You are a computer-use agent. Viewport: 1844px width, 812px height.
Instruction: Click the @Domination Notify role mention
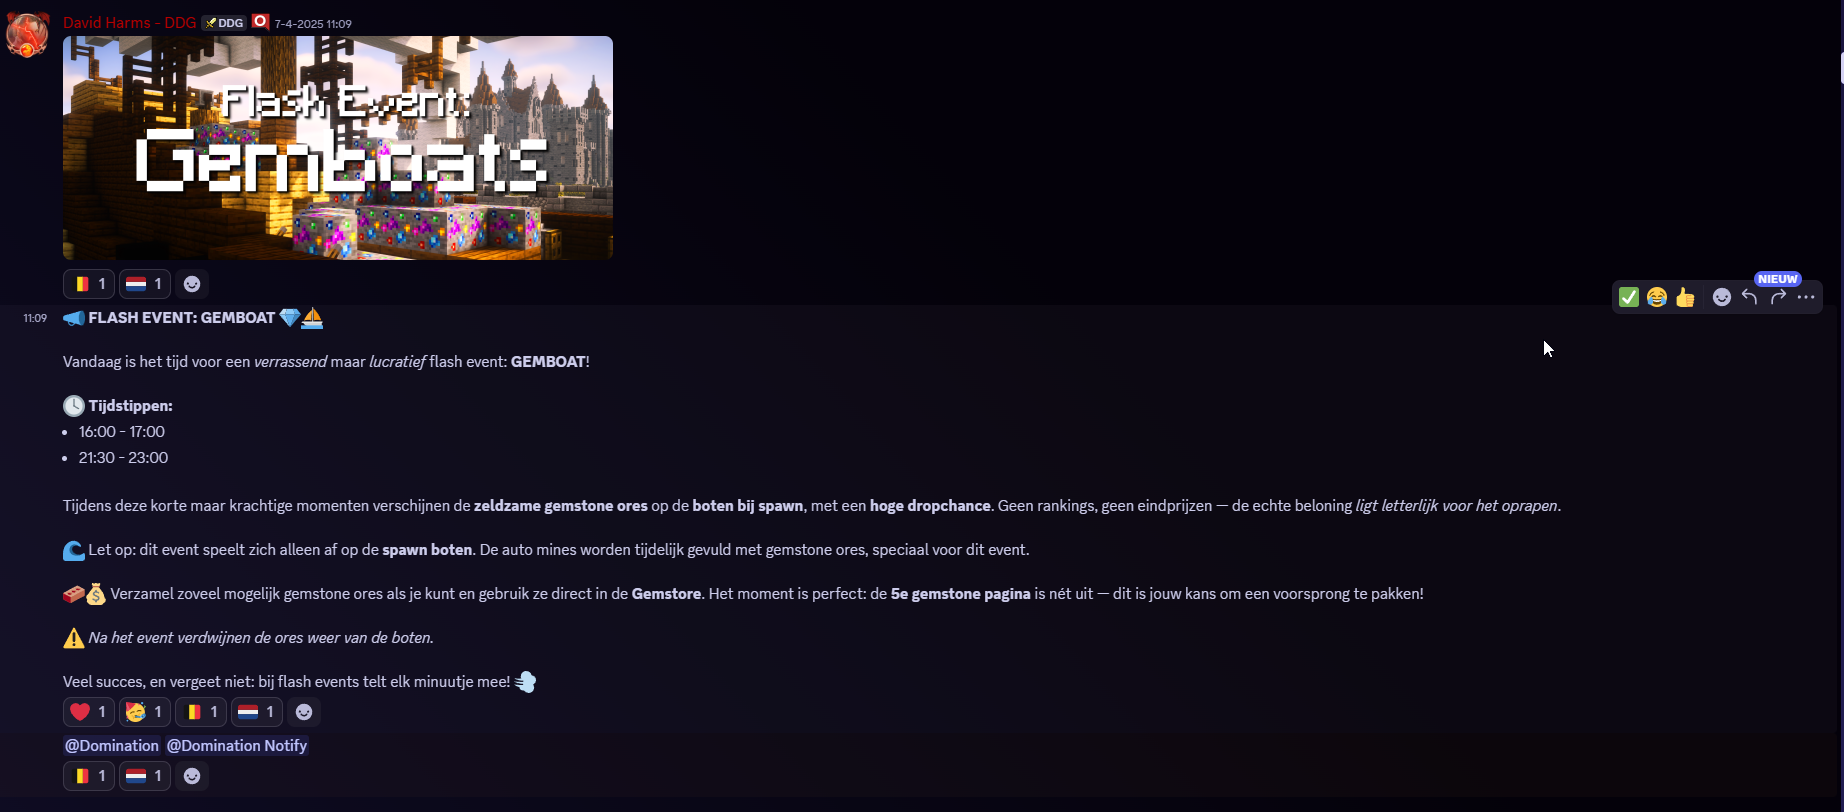(237, 745)
